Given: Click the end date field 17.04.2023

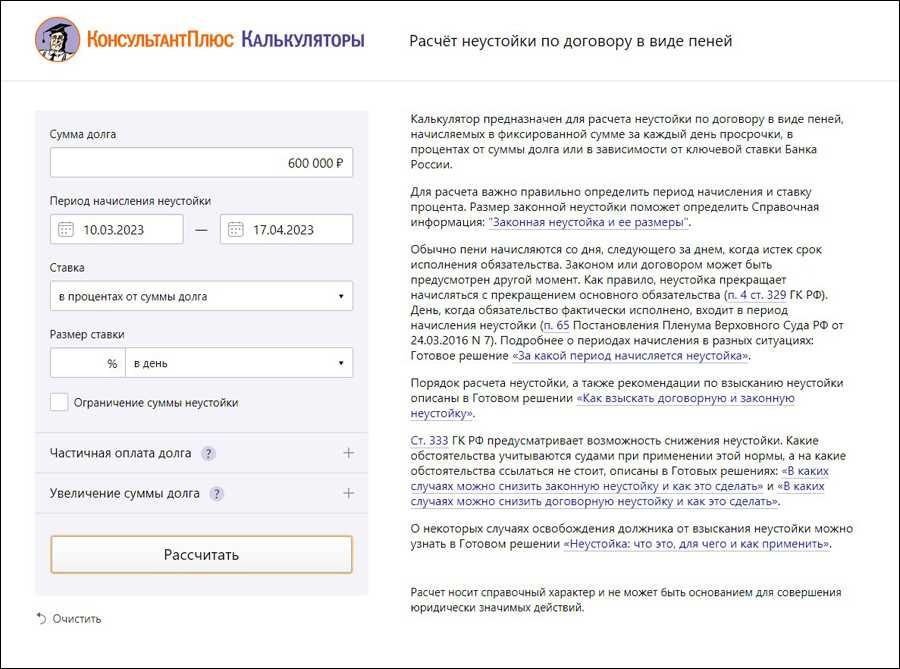Looking at the screenshot, I should [296, 230].
